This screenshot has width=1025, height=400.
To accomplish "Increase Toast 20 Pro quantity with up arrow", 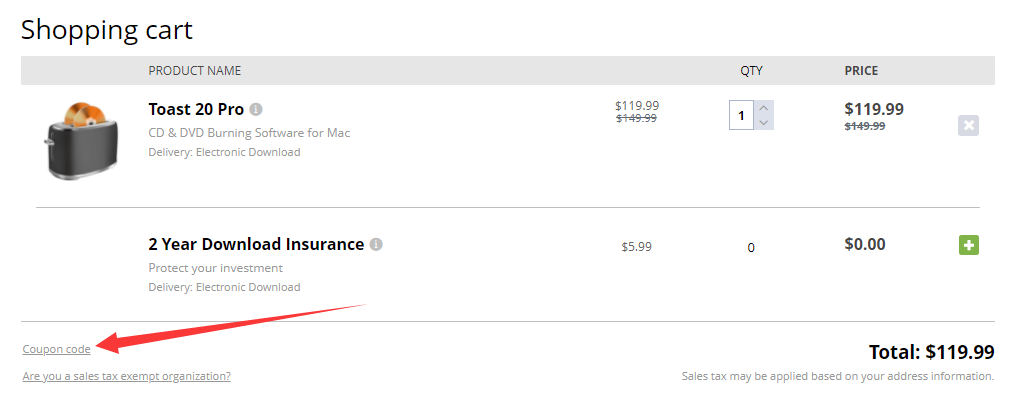I will click(x=764, y=108).
